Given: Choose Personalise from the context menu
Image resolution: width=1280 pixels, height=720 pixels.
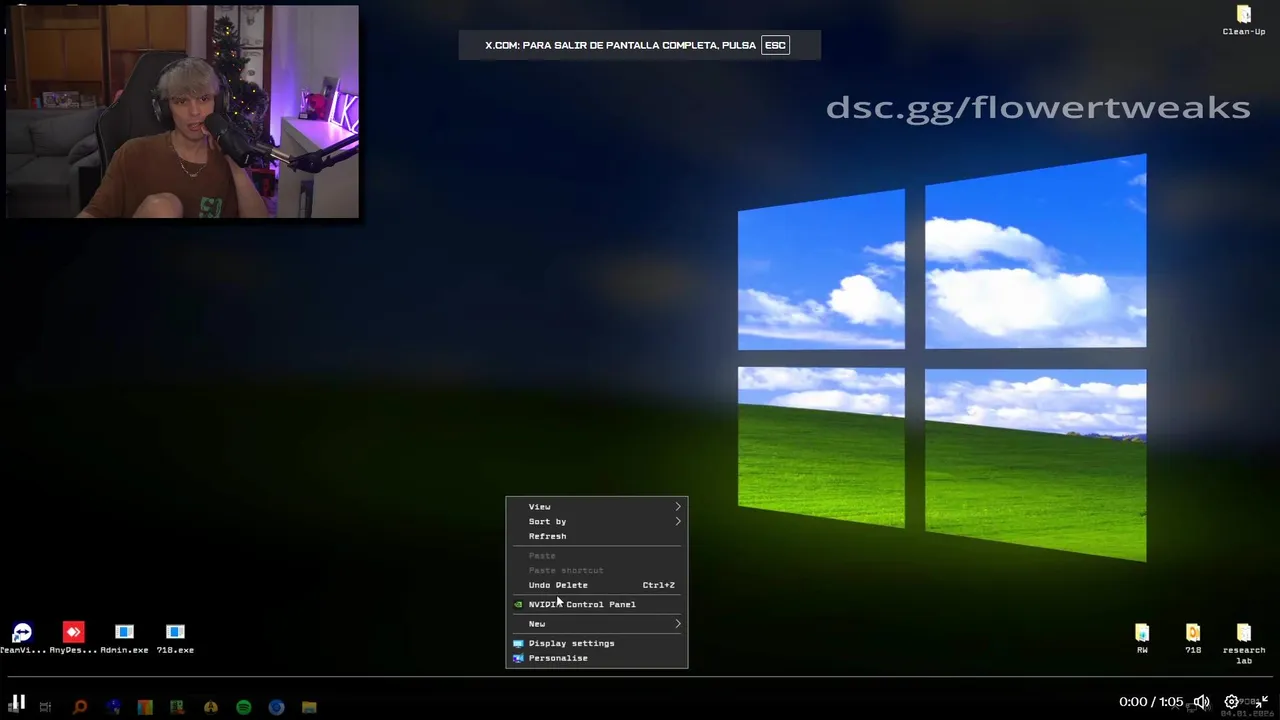Looking at the screenshot, I should 597,658.
